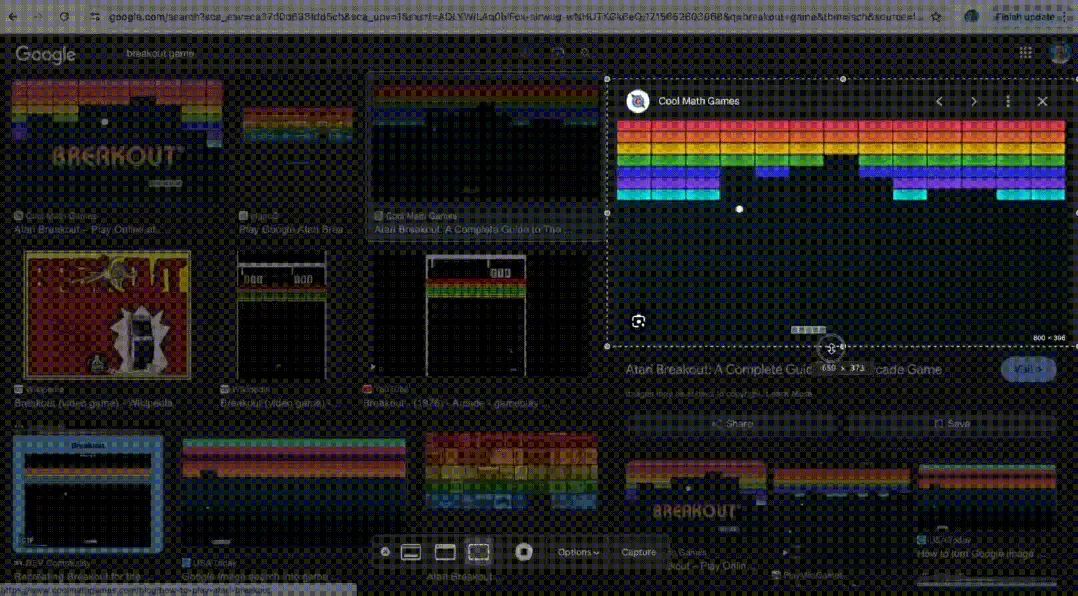Image resolution: width=1078 pixels, height=596 pixels.
Task: Save the previewed image
Action: coord(952,423)
